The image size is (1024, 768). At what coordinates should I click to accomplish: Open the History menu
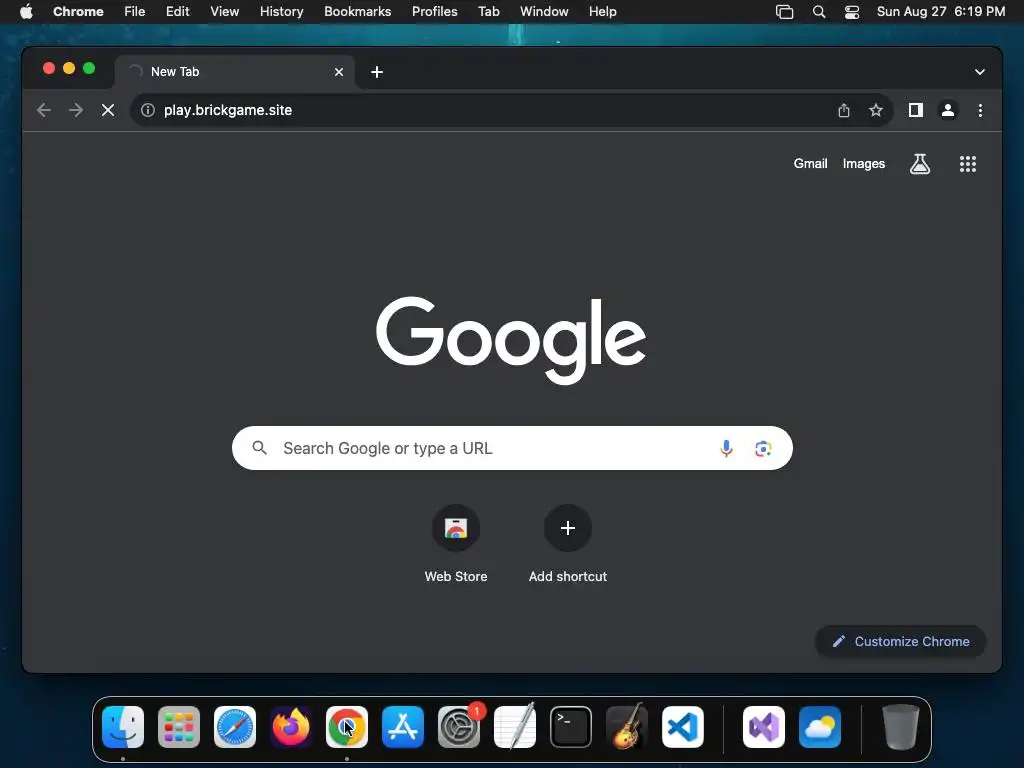(281, 12)
